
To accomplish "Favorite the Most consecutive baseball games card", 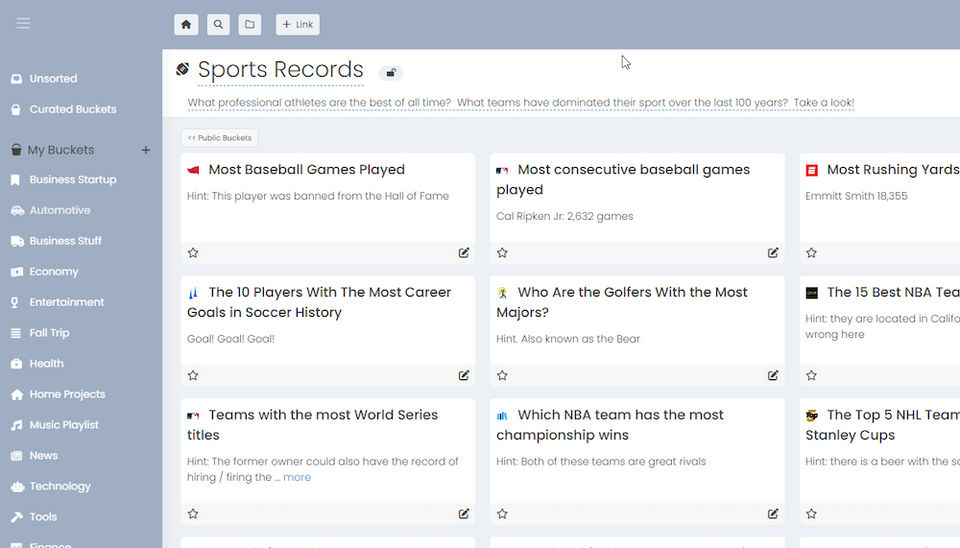I will [x=502, y=253].
